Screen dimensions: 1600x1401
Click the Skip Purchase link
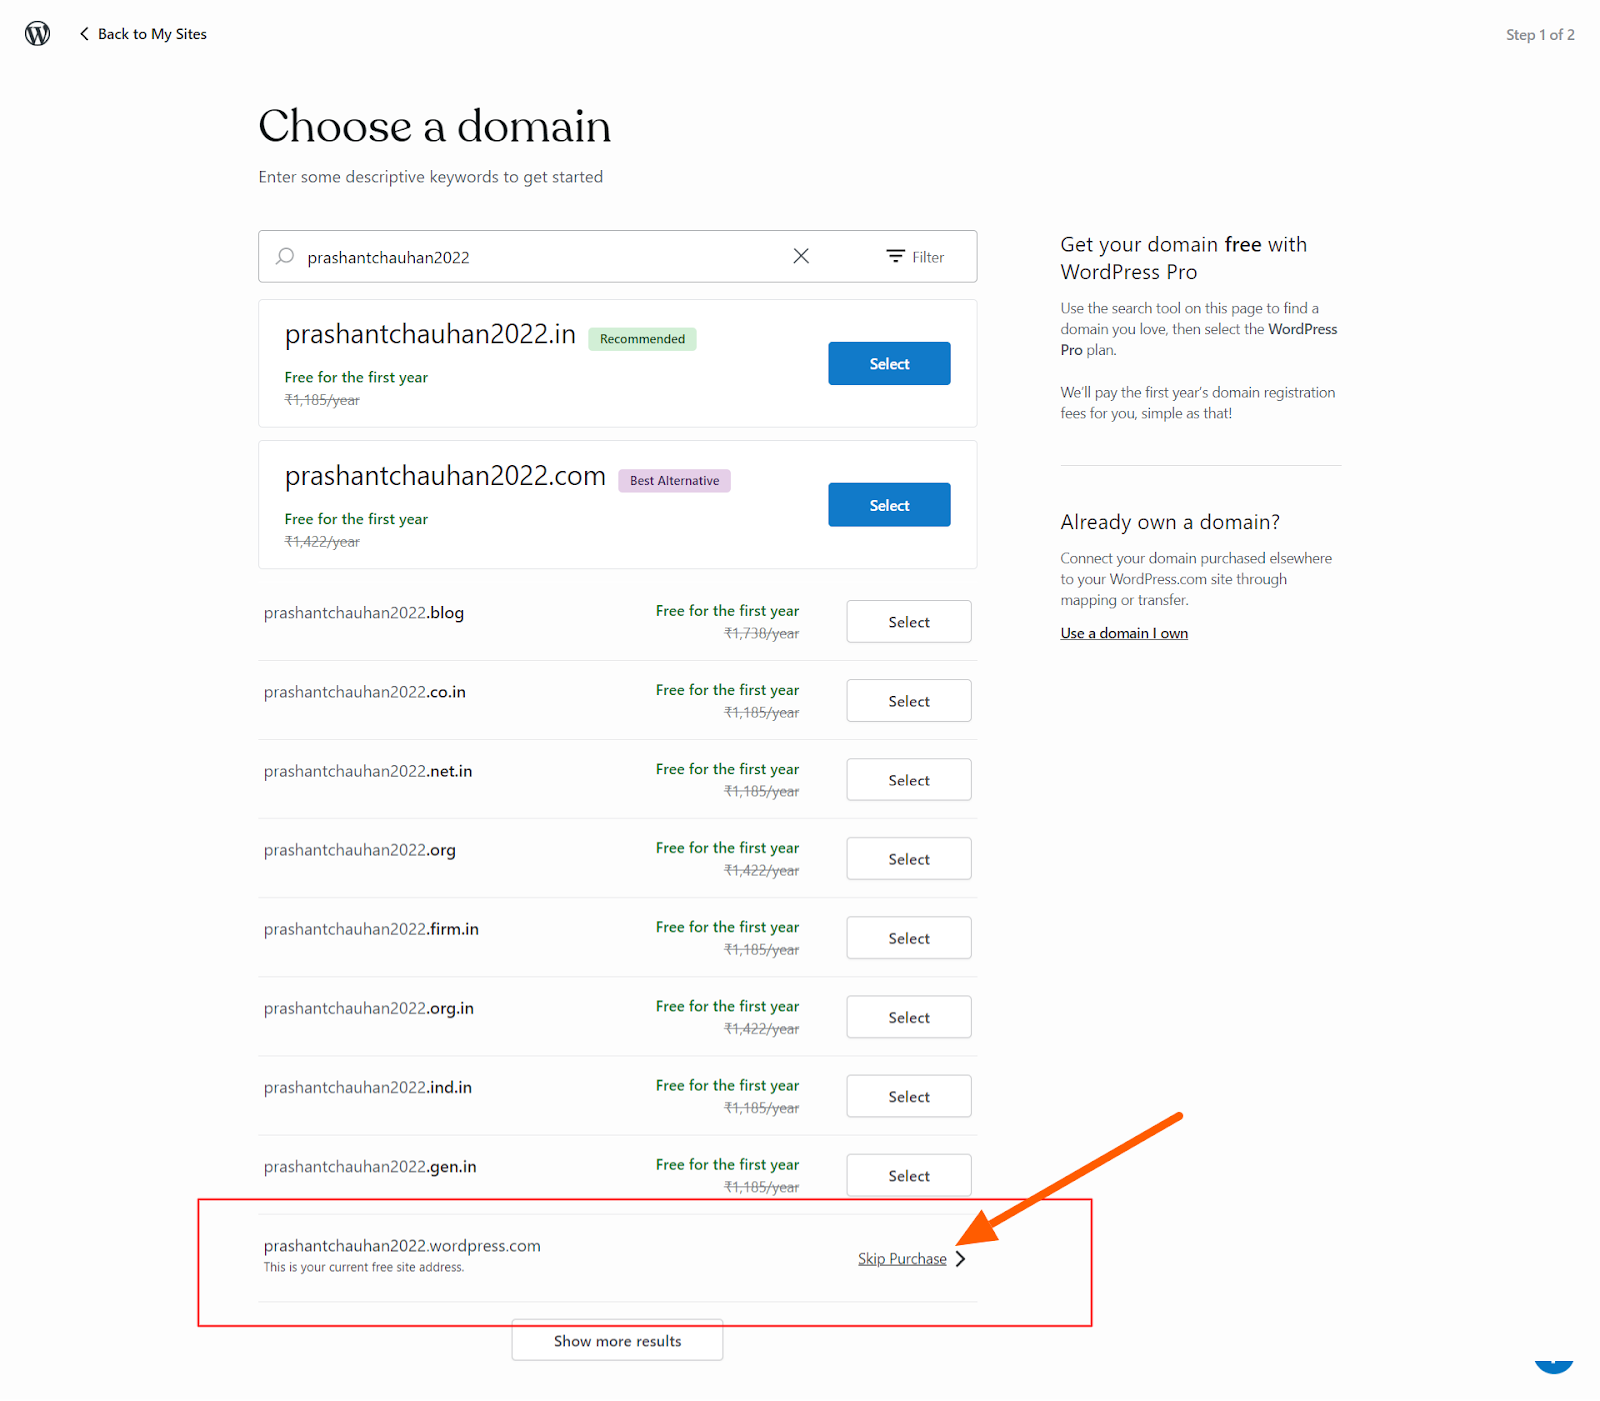point(901,1259)
